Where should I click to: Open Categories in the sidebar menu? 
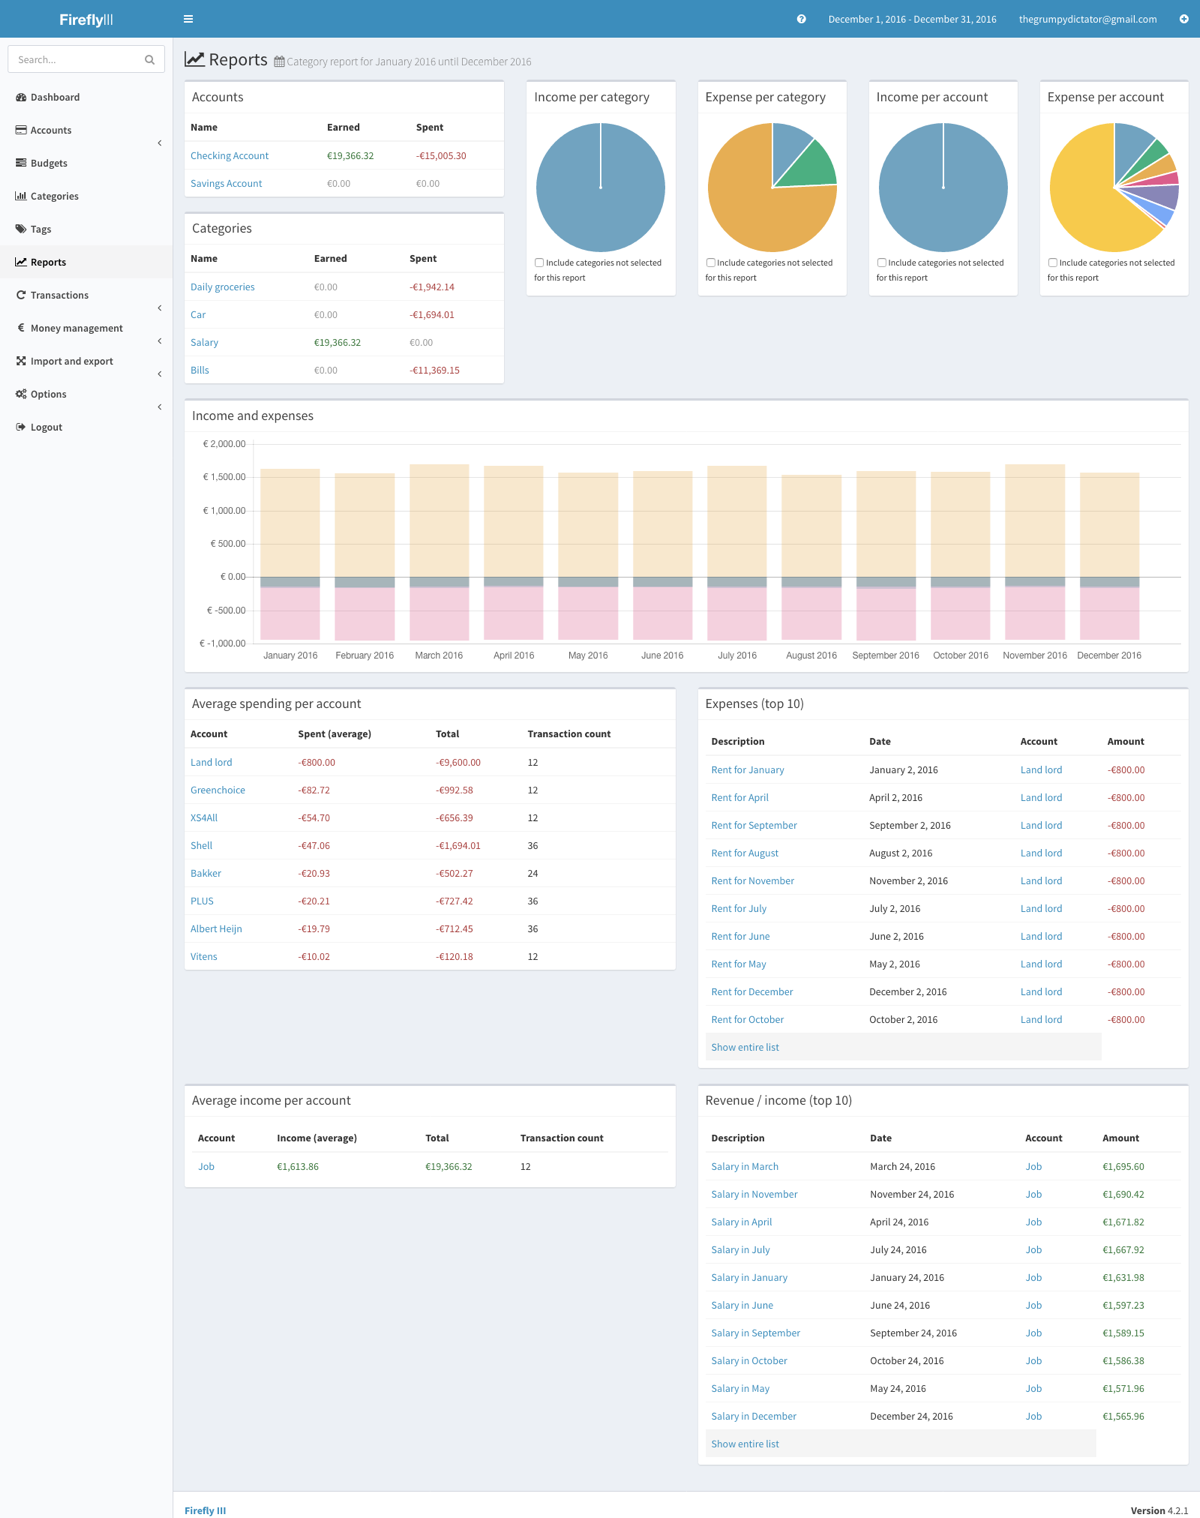click(x=54, y=196)
